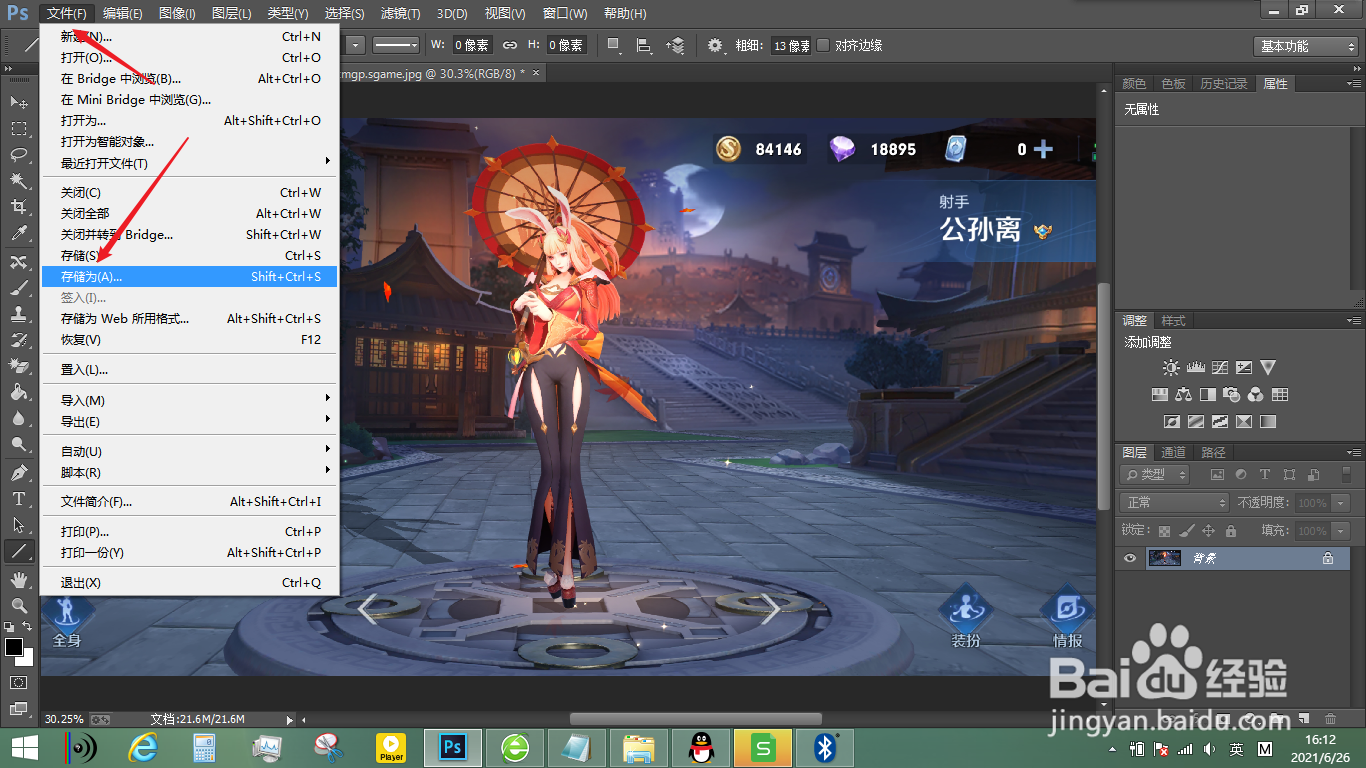The width and height of the screenshot is (1366, 768).
Task: Toggle lock position icon
Action: coord(1208,531)
